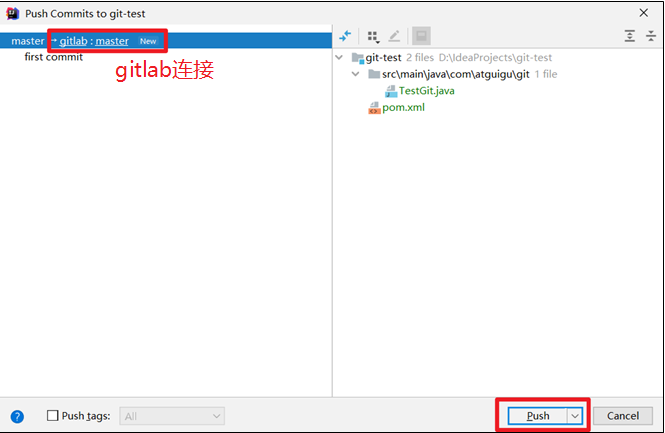Select the pom.xml file
The width and height of the screenshot is (665, 433).
point(403,107)
